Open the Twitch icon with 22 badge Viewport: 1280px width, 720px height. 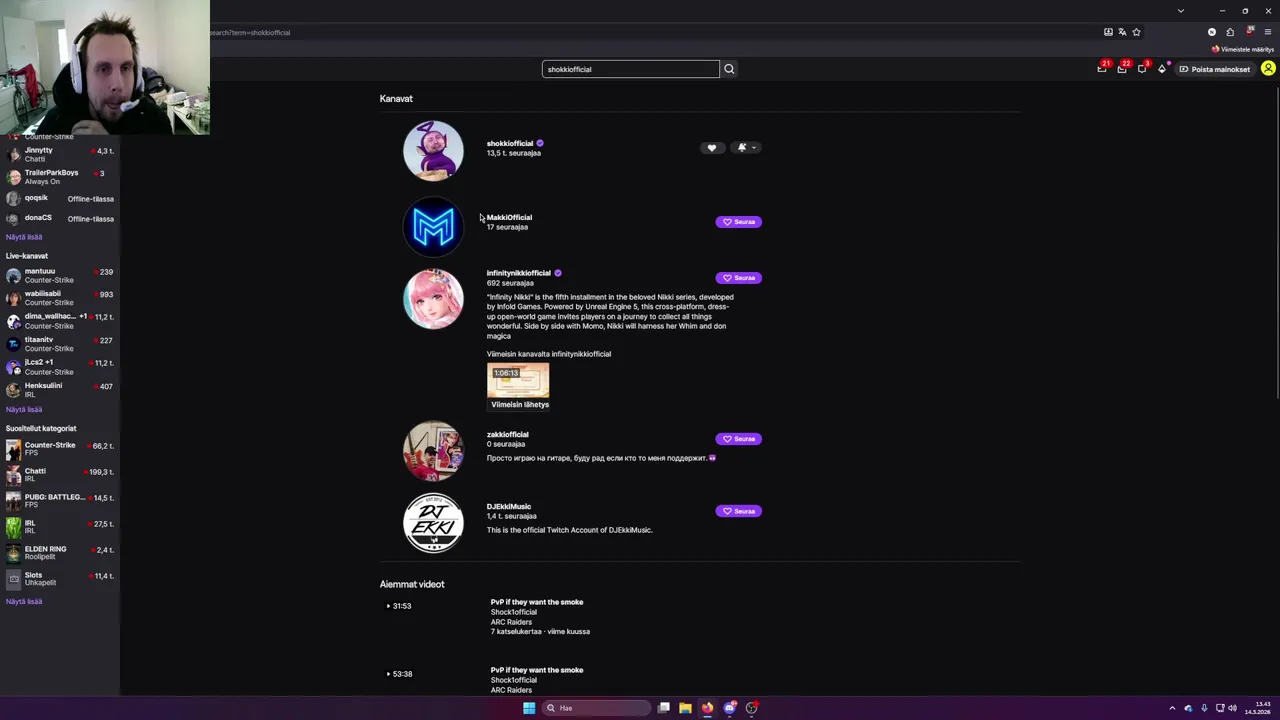point(1122,69)
